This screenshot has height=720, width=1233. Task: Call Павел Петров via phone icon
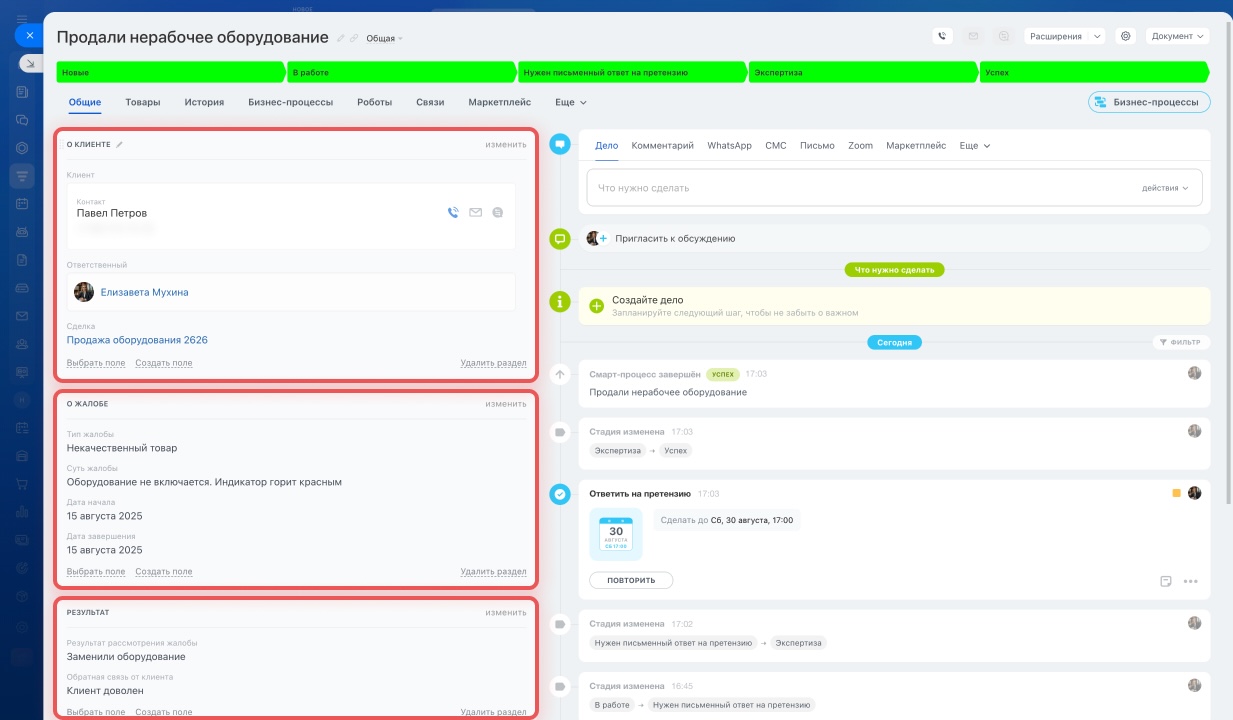coord(453,212)
